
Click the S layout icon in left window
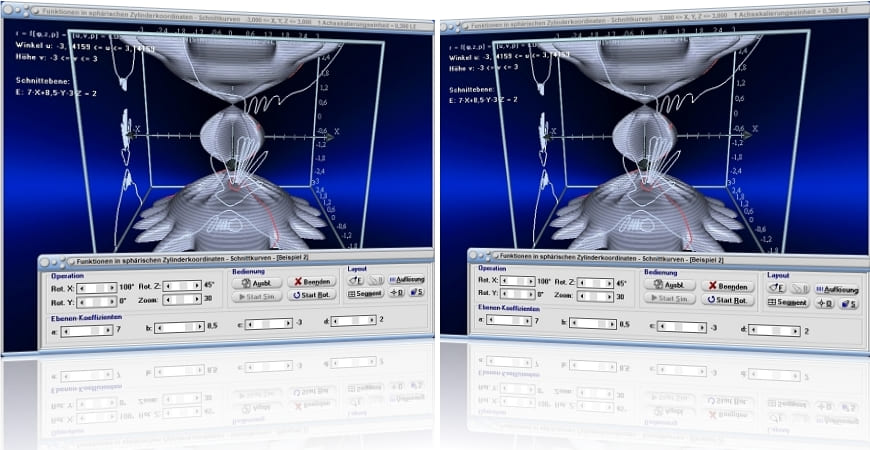pos(417,293)
